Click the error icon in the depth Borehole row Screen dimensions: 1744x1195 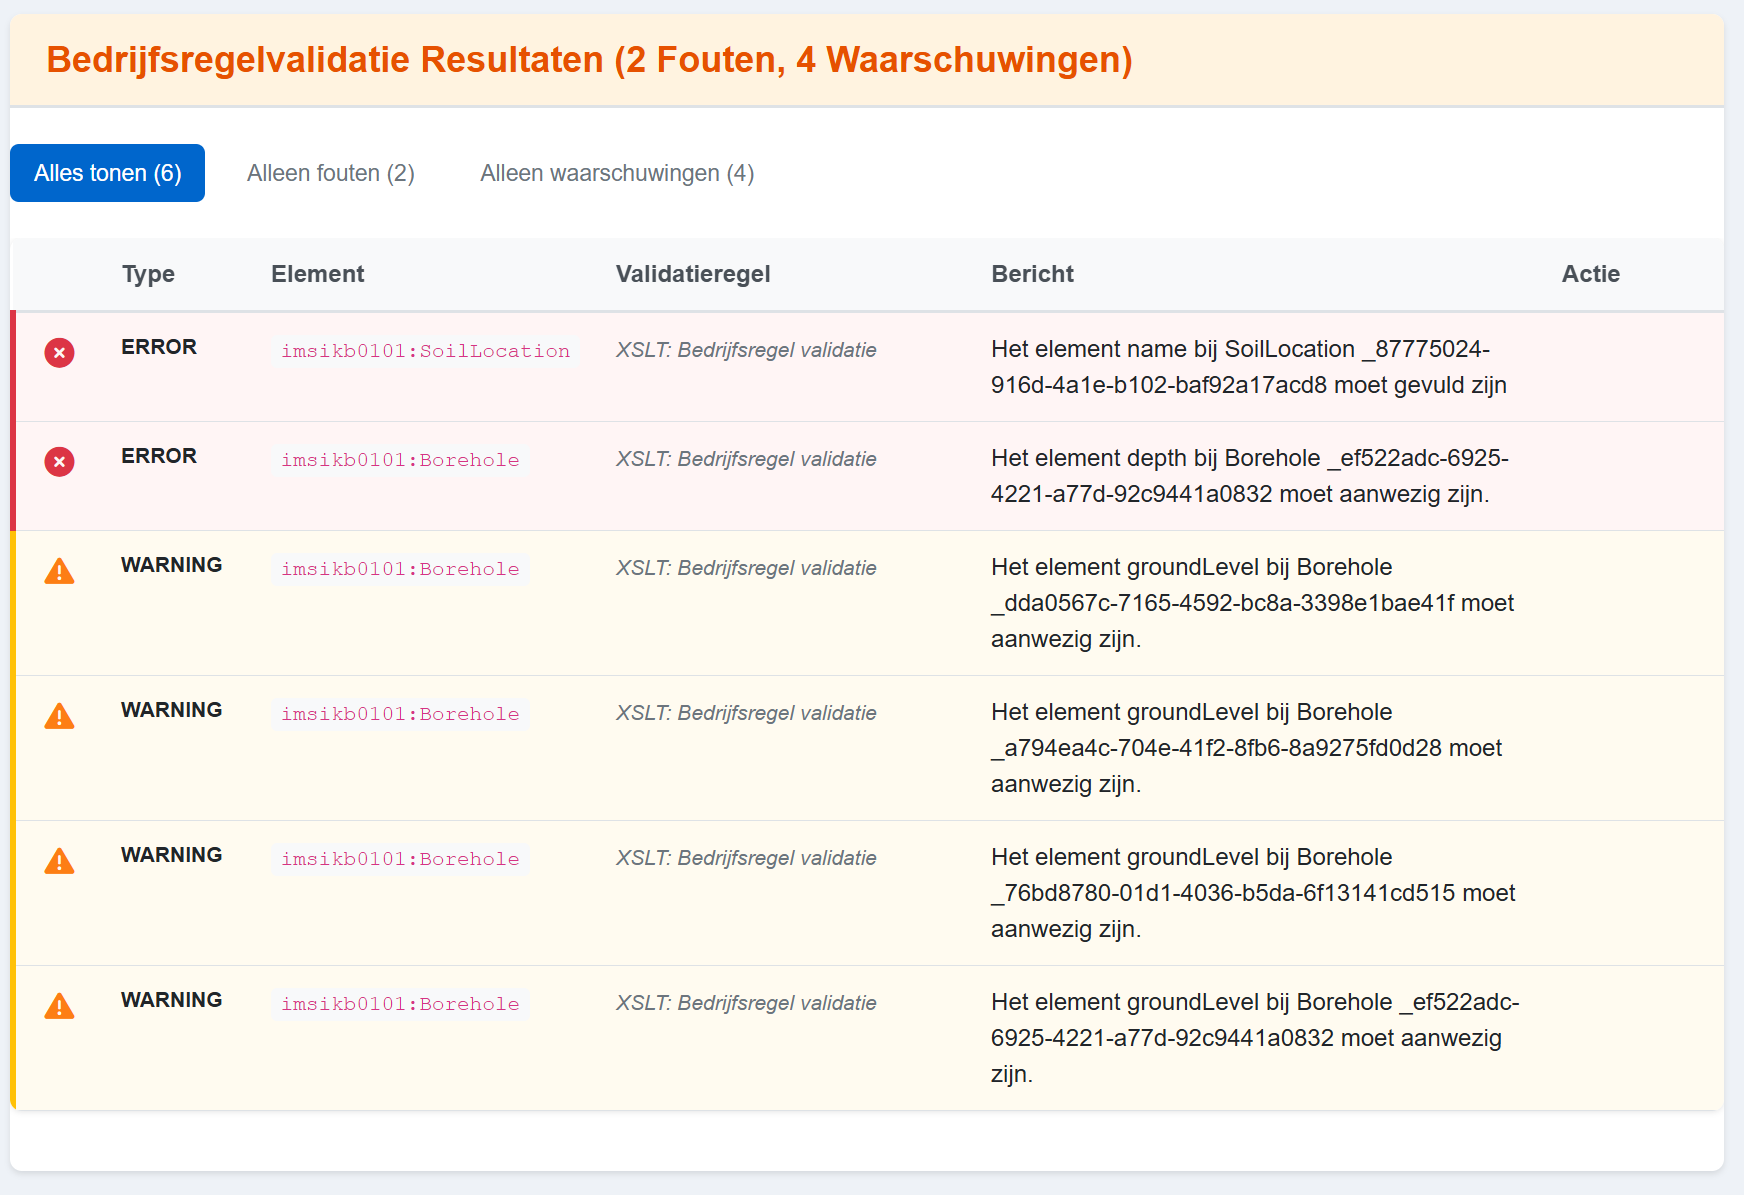59,462
